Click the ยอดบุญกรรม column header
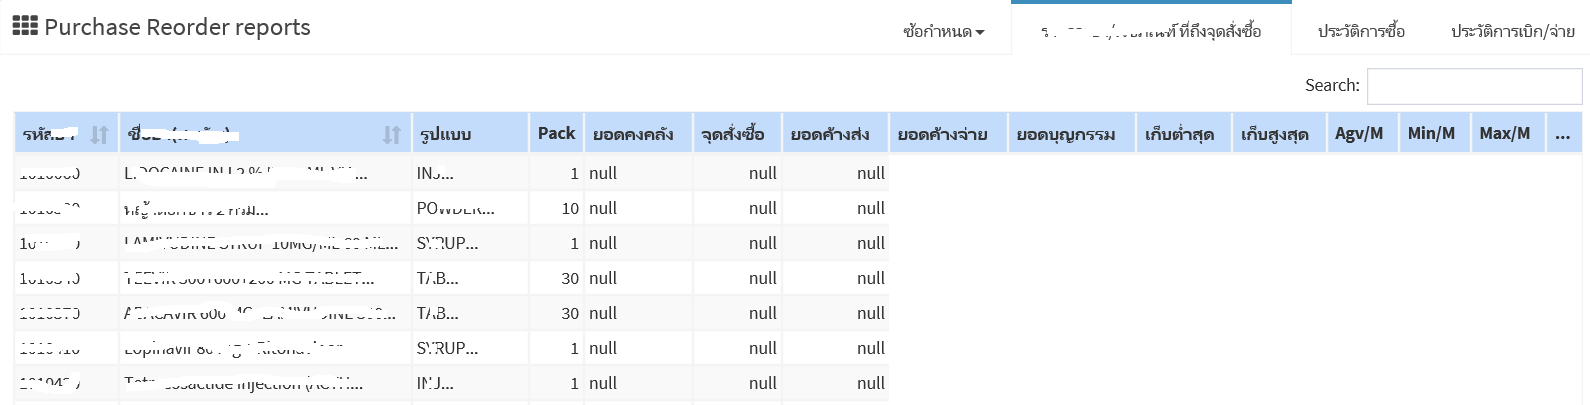 pyautogui.click(x=1066, y=134)
